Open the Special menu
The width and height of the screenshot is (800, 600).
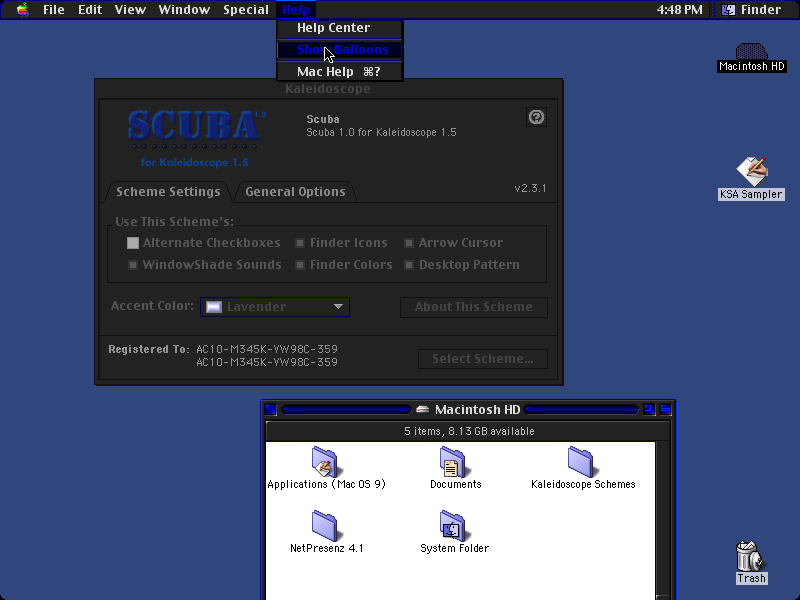[246, 10]
